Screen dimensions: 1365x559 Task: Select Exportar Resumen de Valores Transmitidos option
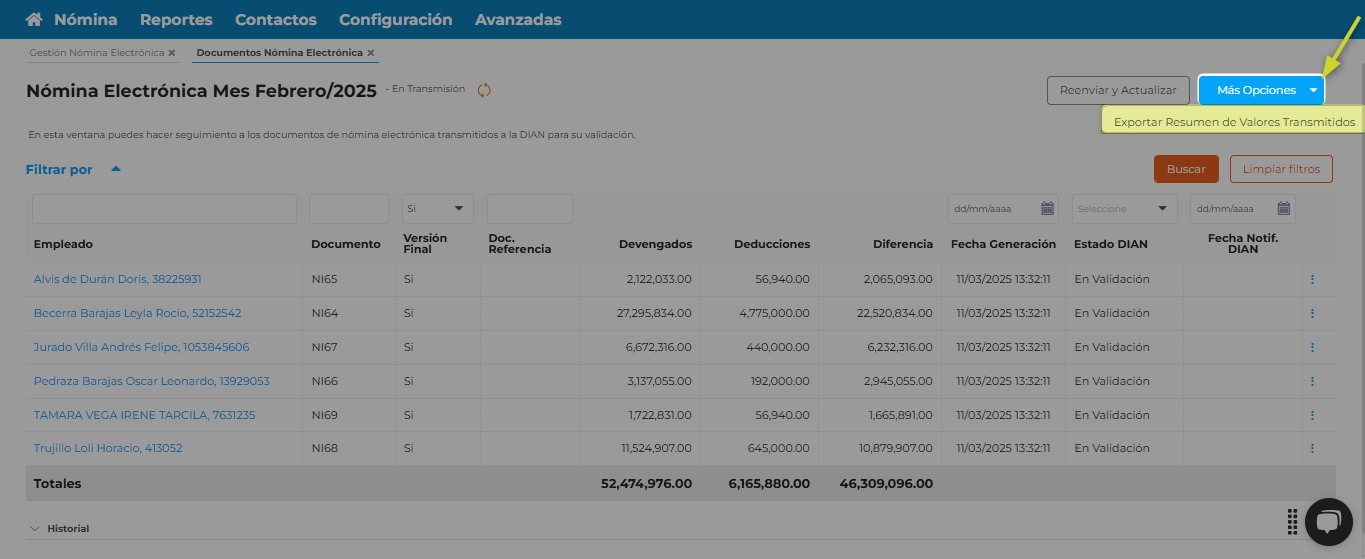(1233, 122)
